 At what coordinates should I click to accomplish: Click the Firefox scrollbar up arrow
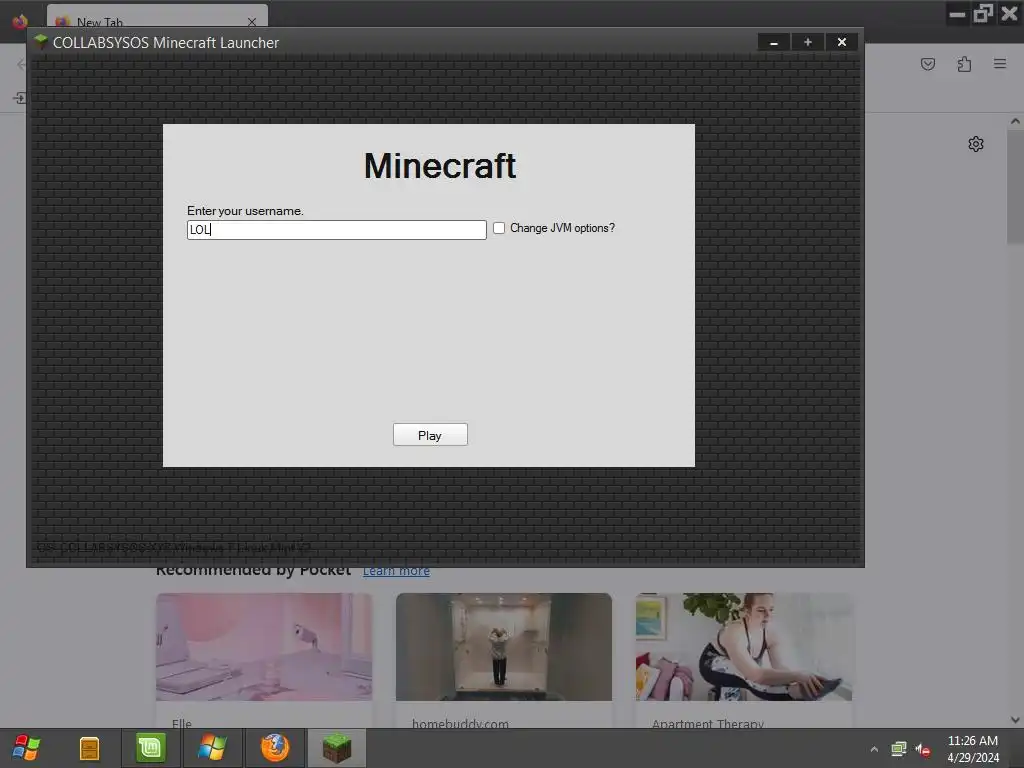1015,121
